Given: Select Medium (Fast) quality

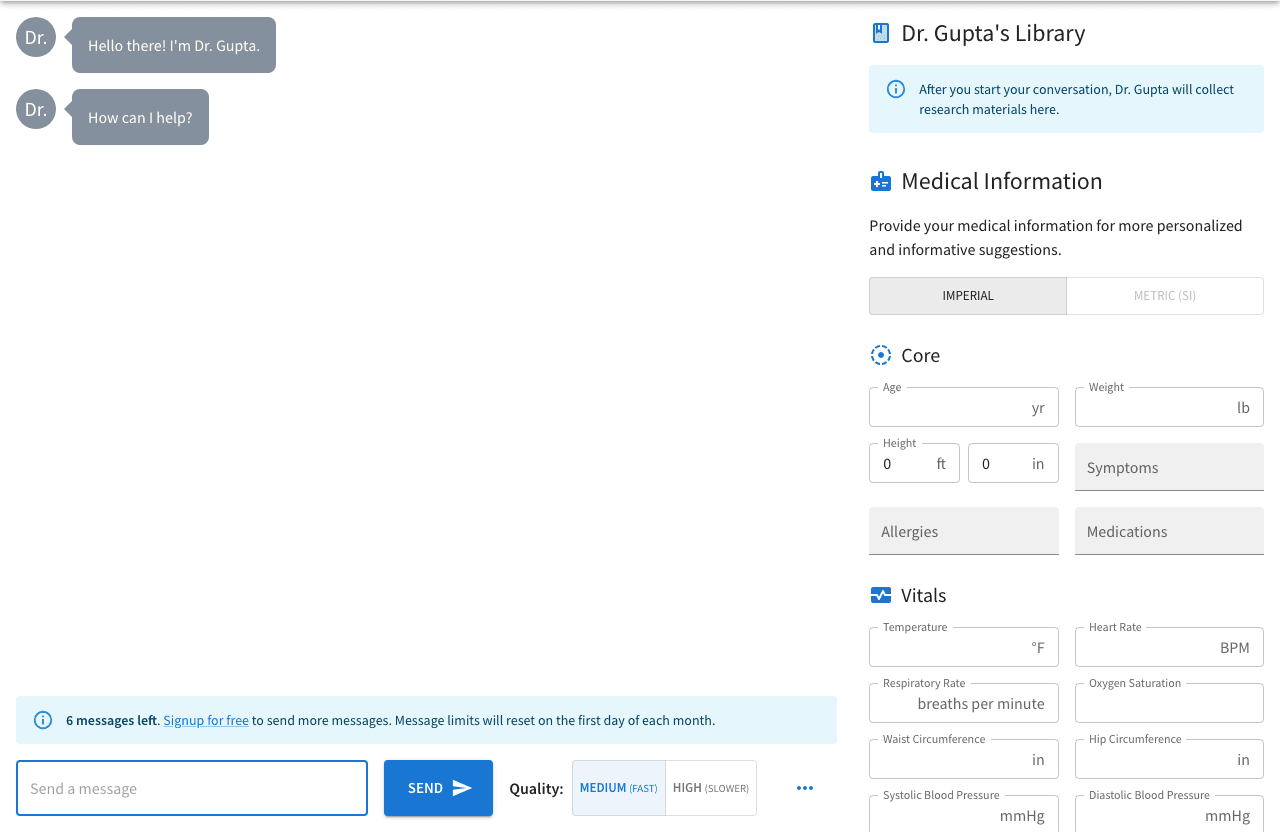Looking at the screenshot, I should click(x=619, y=788).
